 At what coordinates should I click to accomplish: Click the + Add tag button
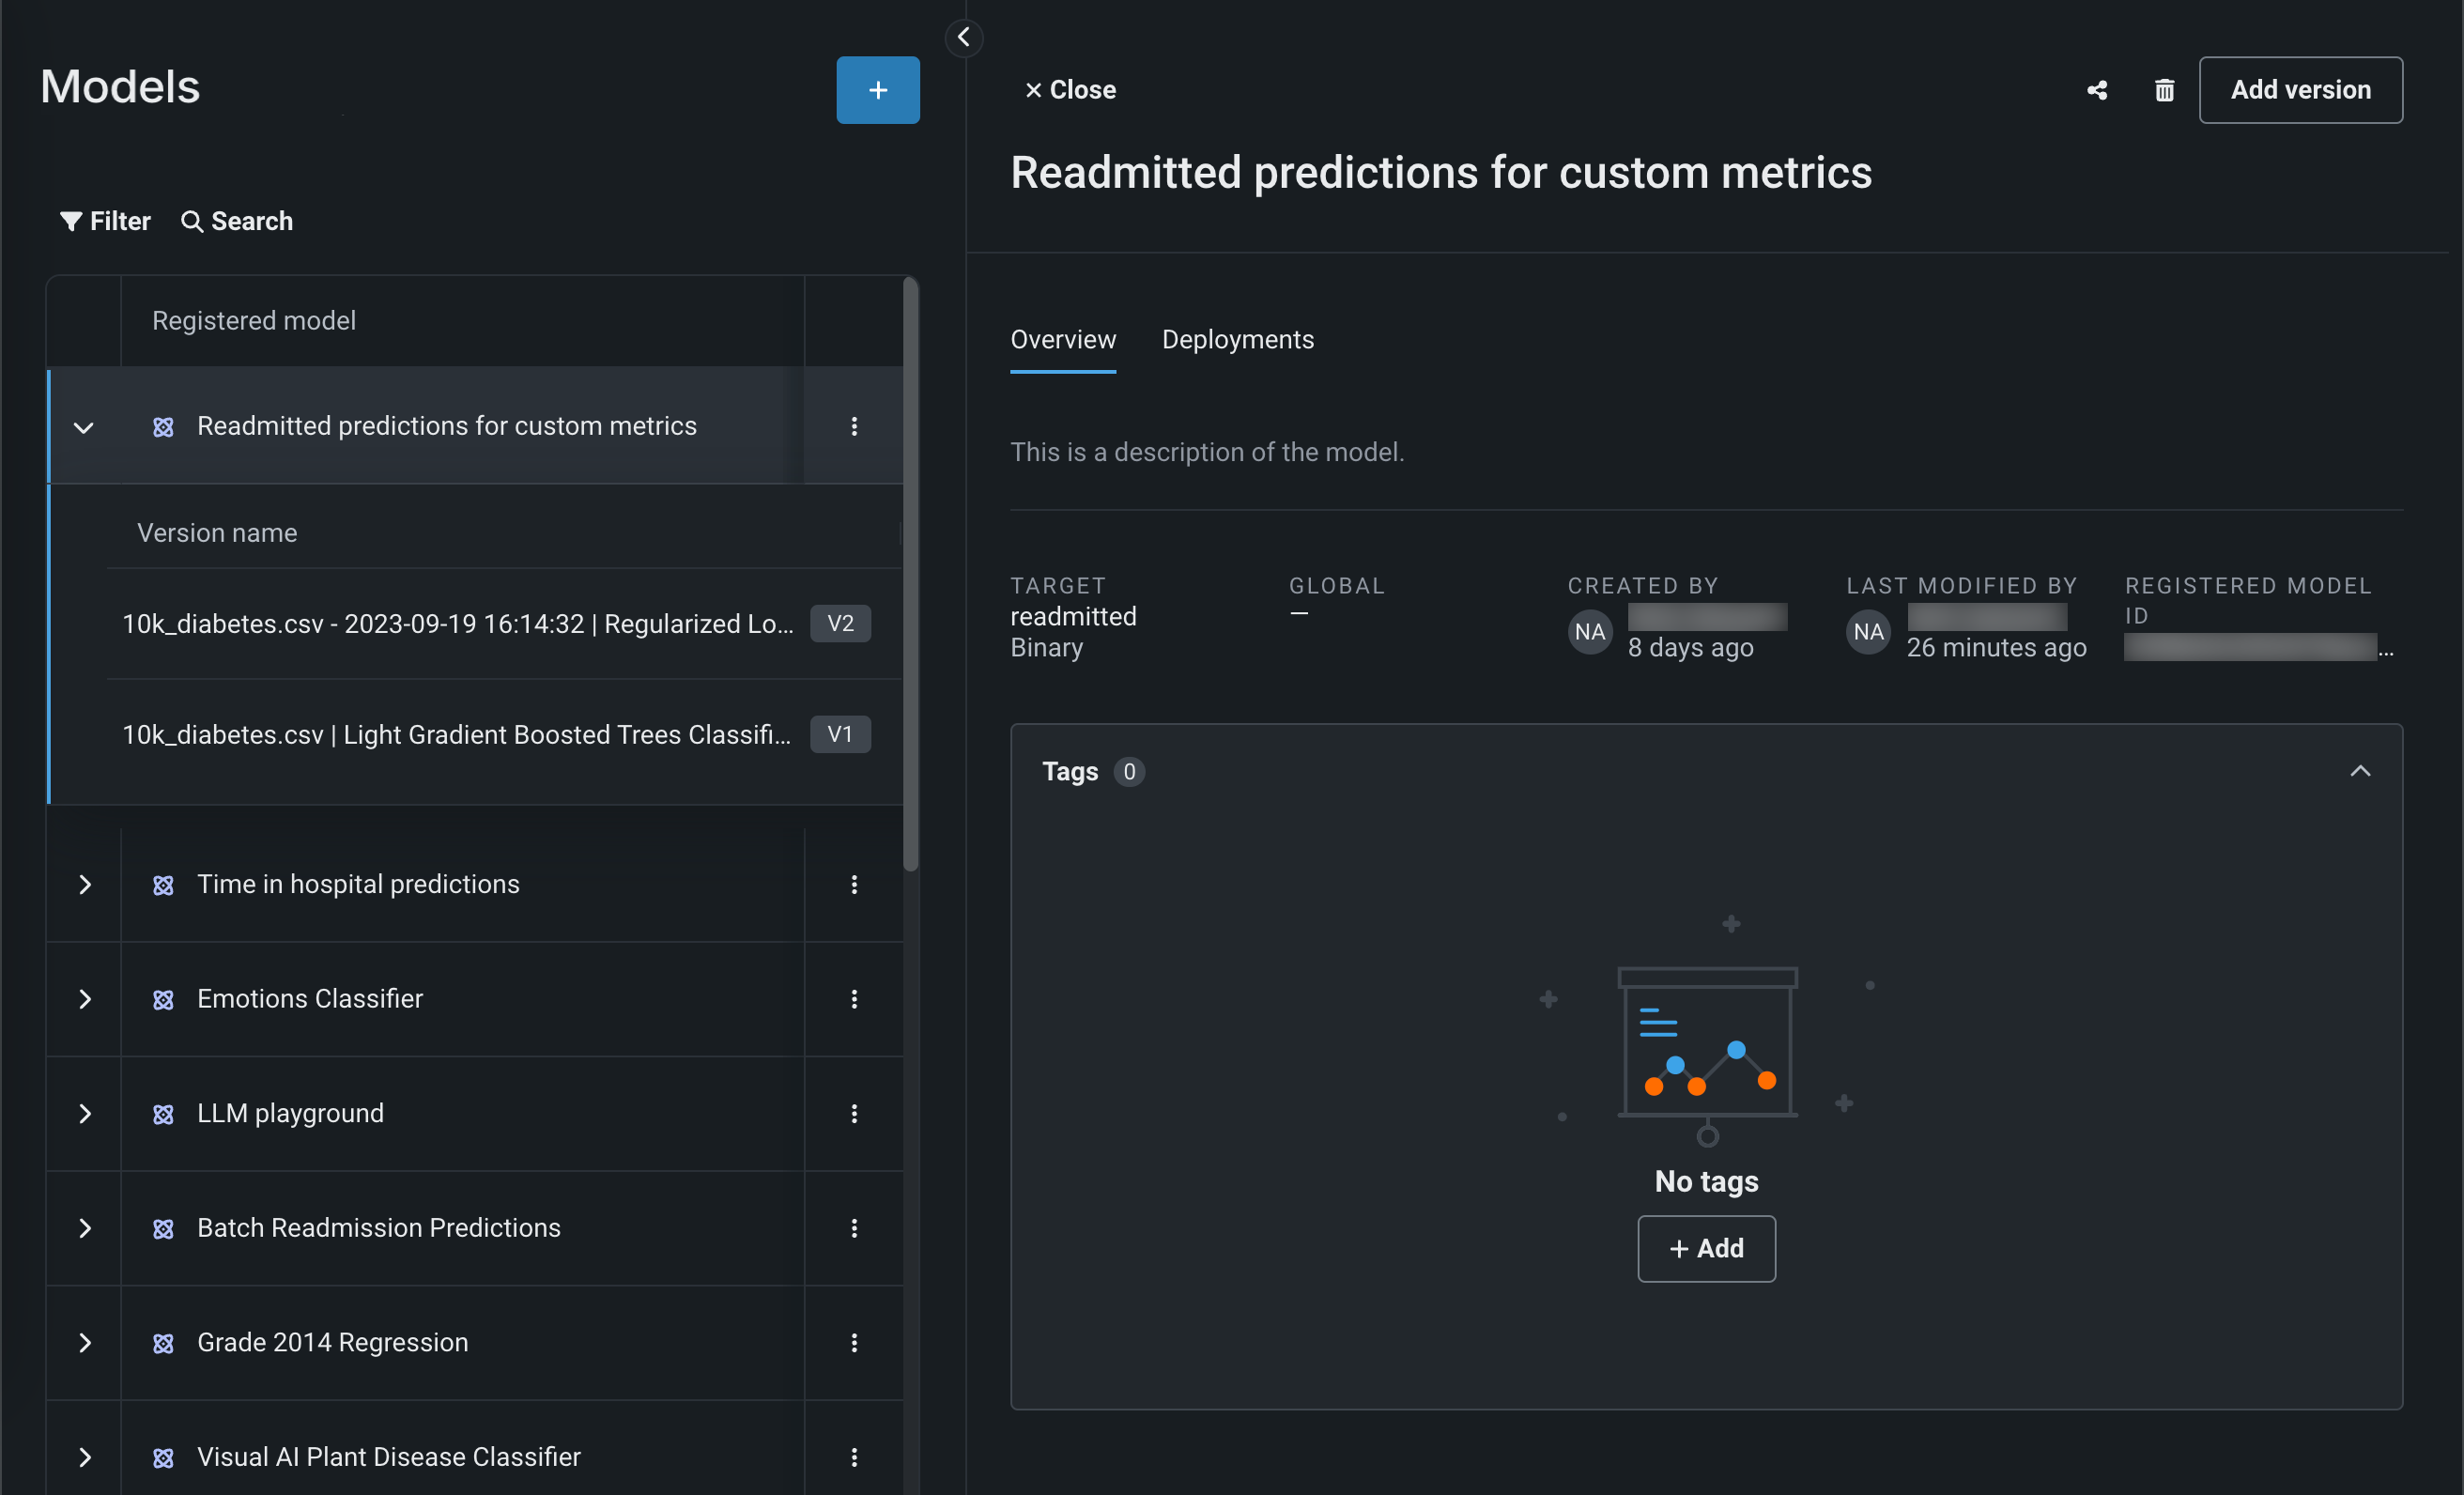[1706, 1248]
